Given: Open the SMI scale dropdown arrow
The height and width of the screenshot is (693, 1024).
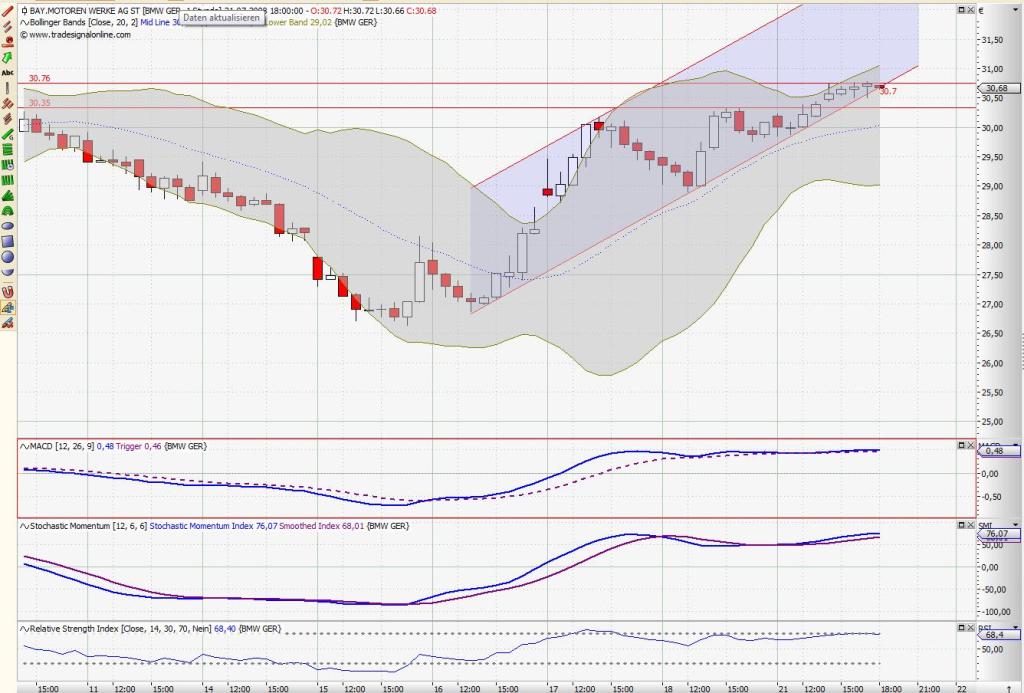Looking at the screenshot, I should [x=1016, y=526].
